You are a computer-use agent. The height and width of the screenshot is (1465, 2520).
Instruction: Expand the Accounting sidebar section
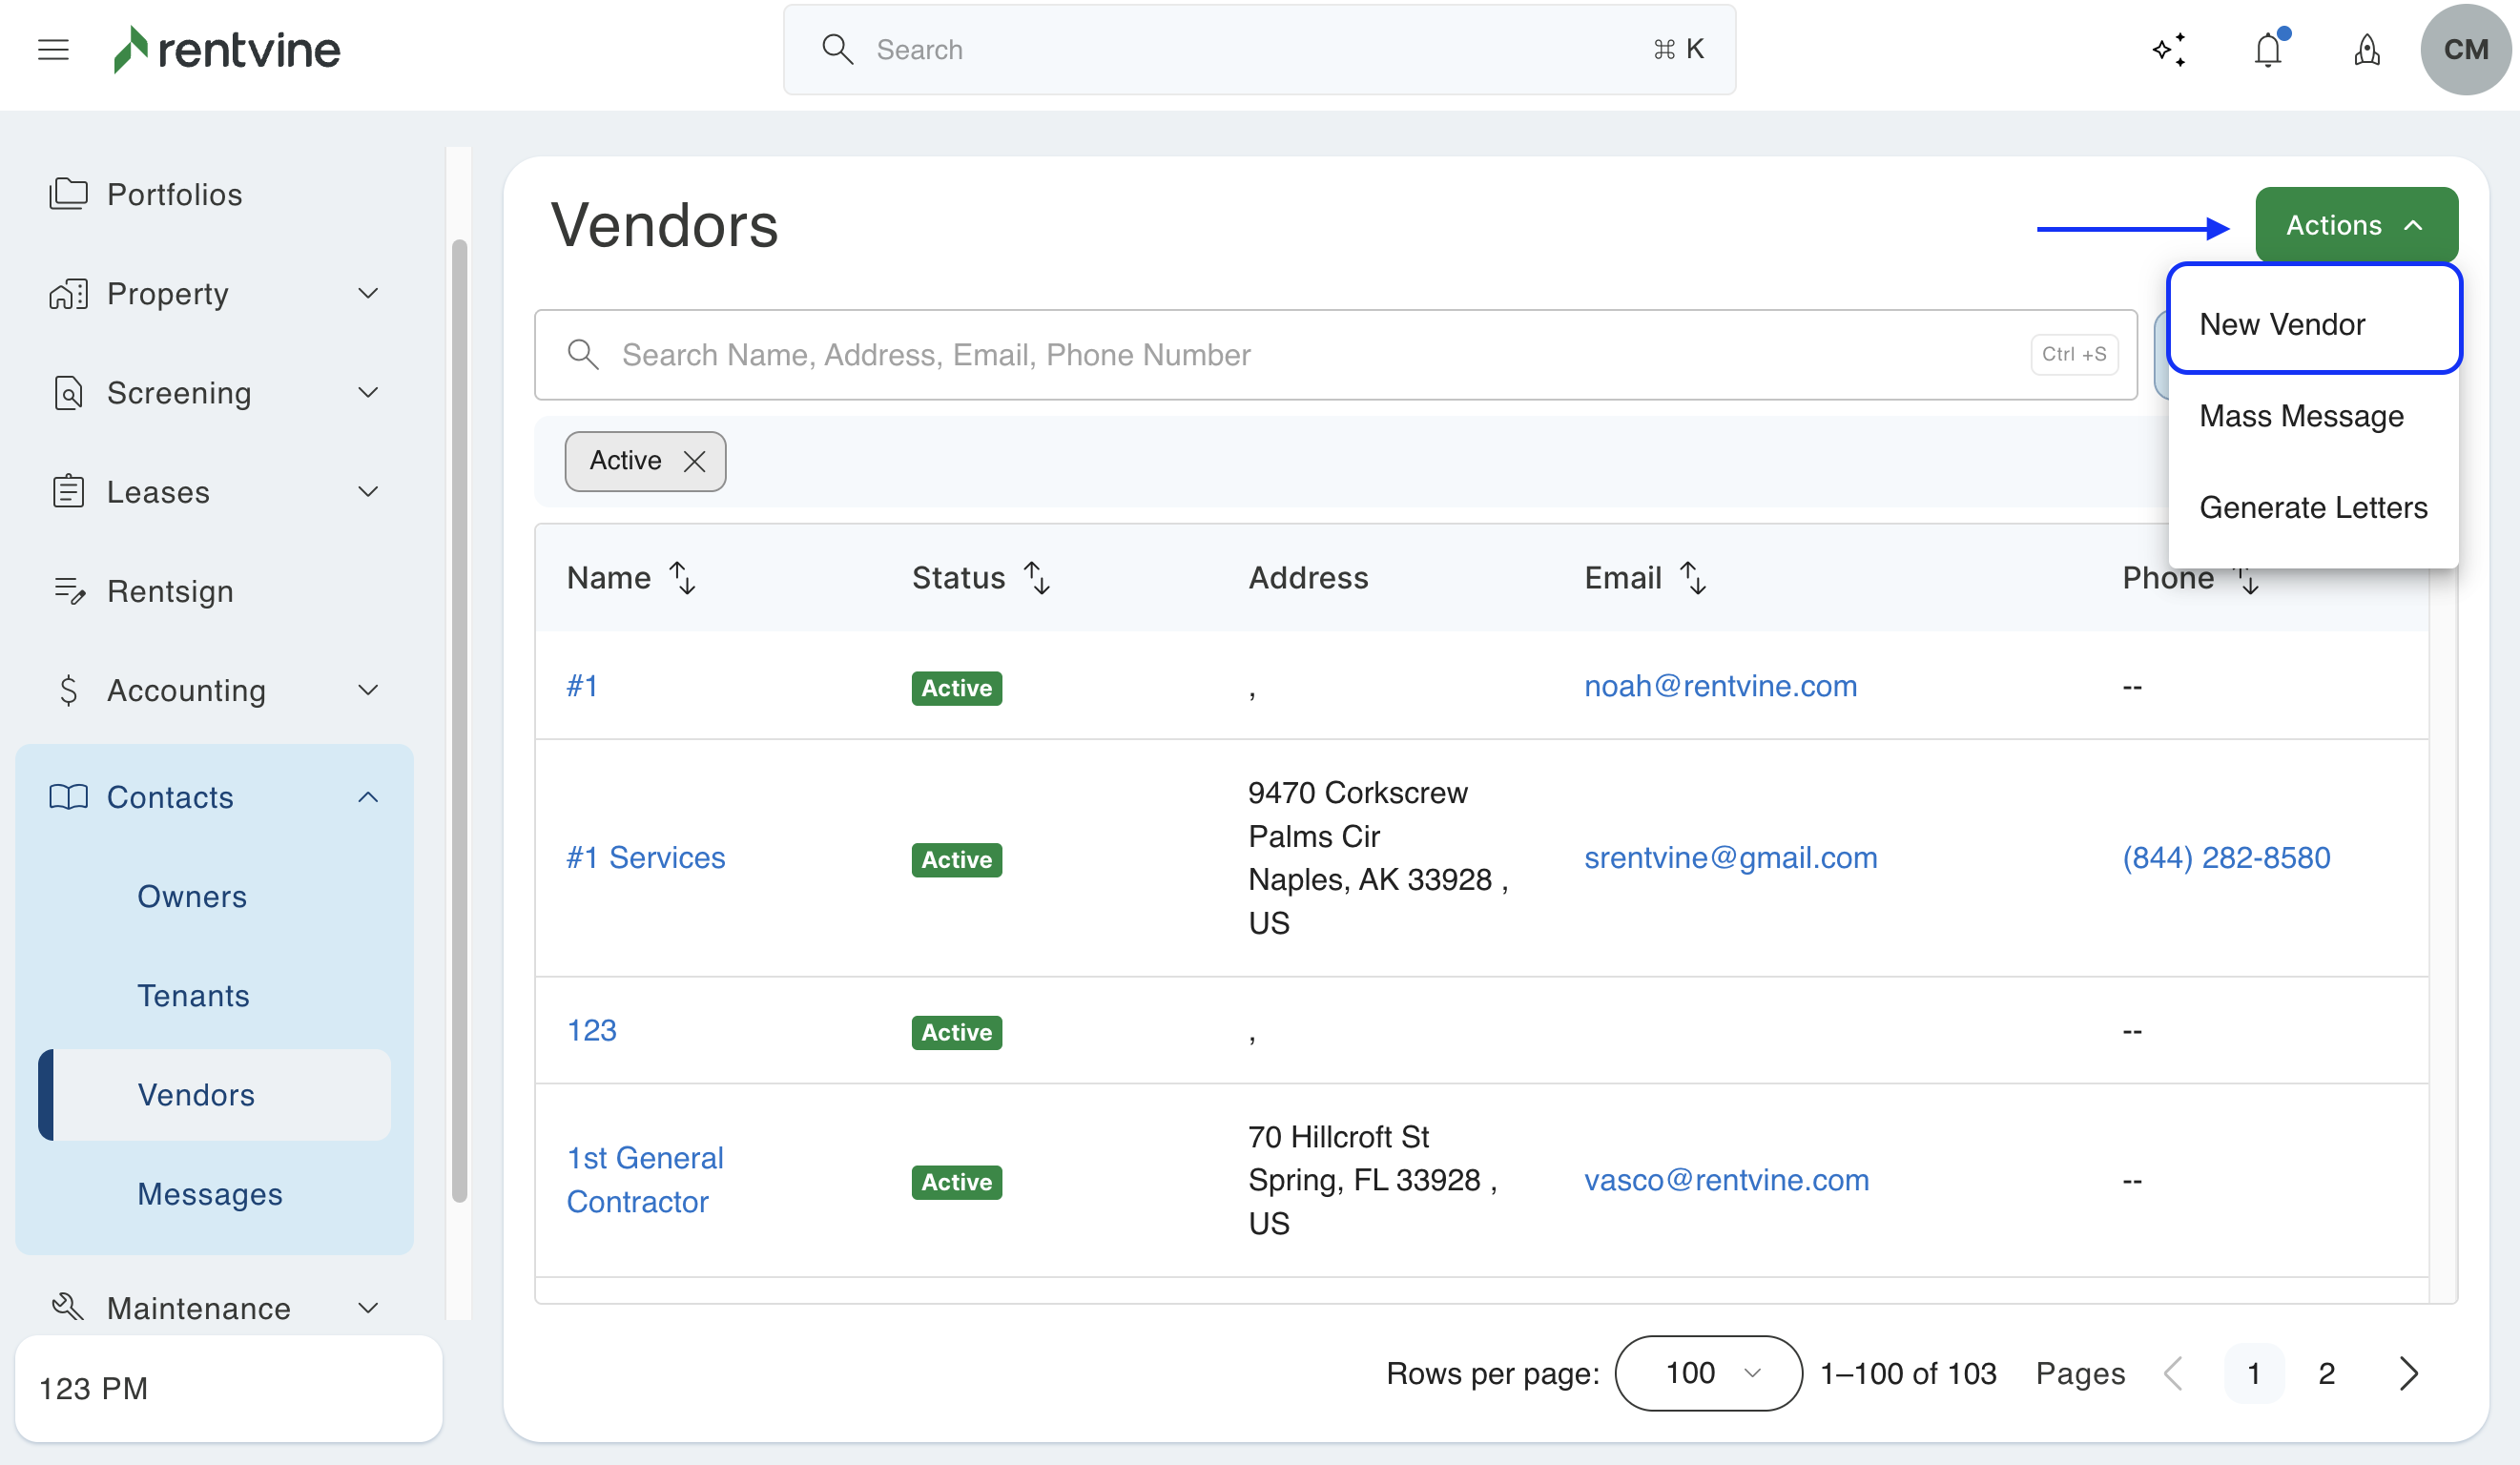click(x=368, y=690)
